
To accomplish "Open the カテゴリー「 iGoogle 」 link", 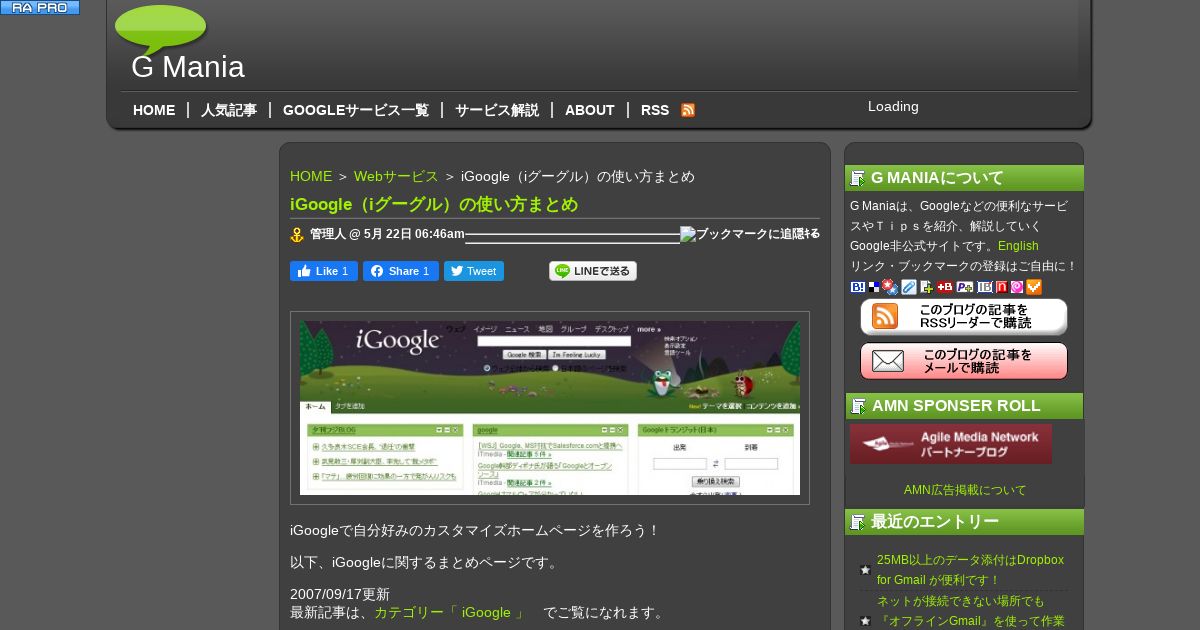I will point(449,612).
